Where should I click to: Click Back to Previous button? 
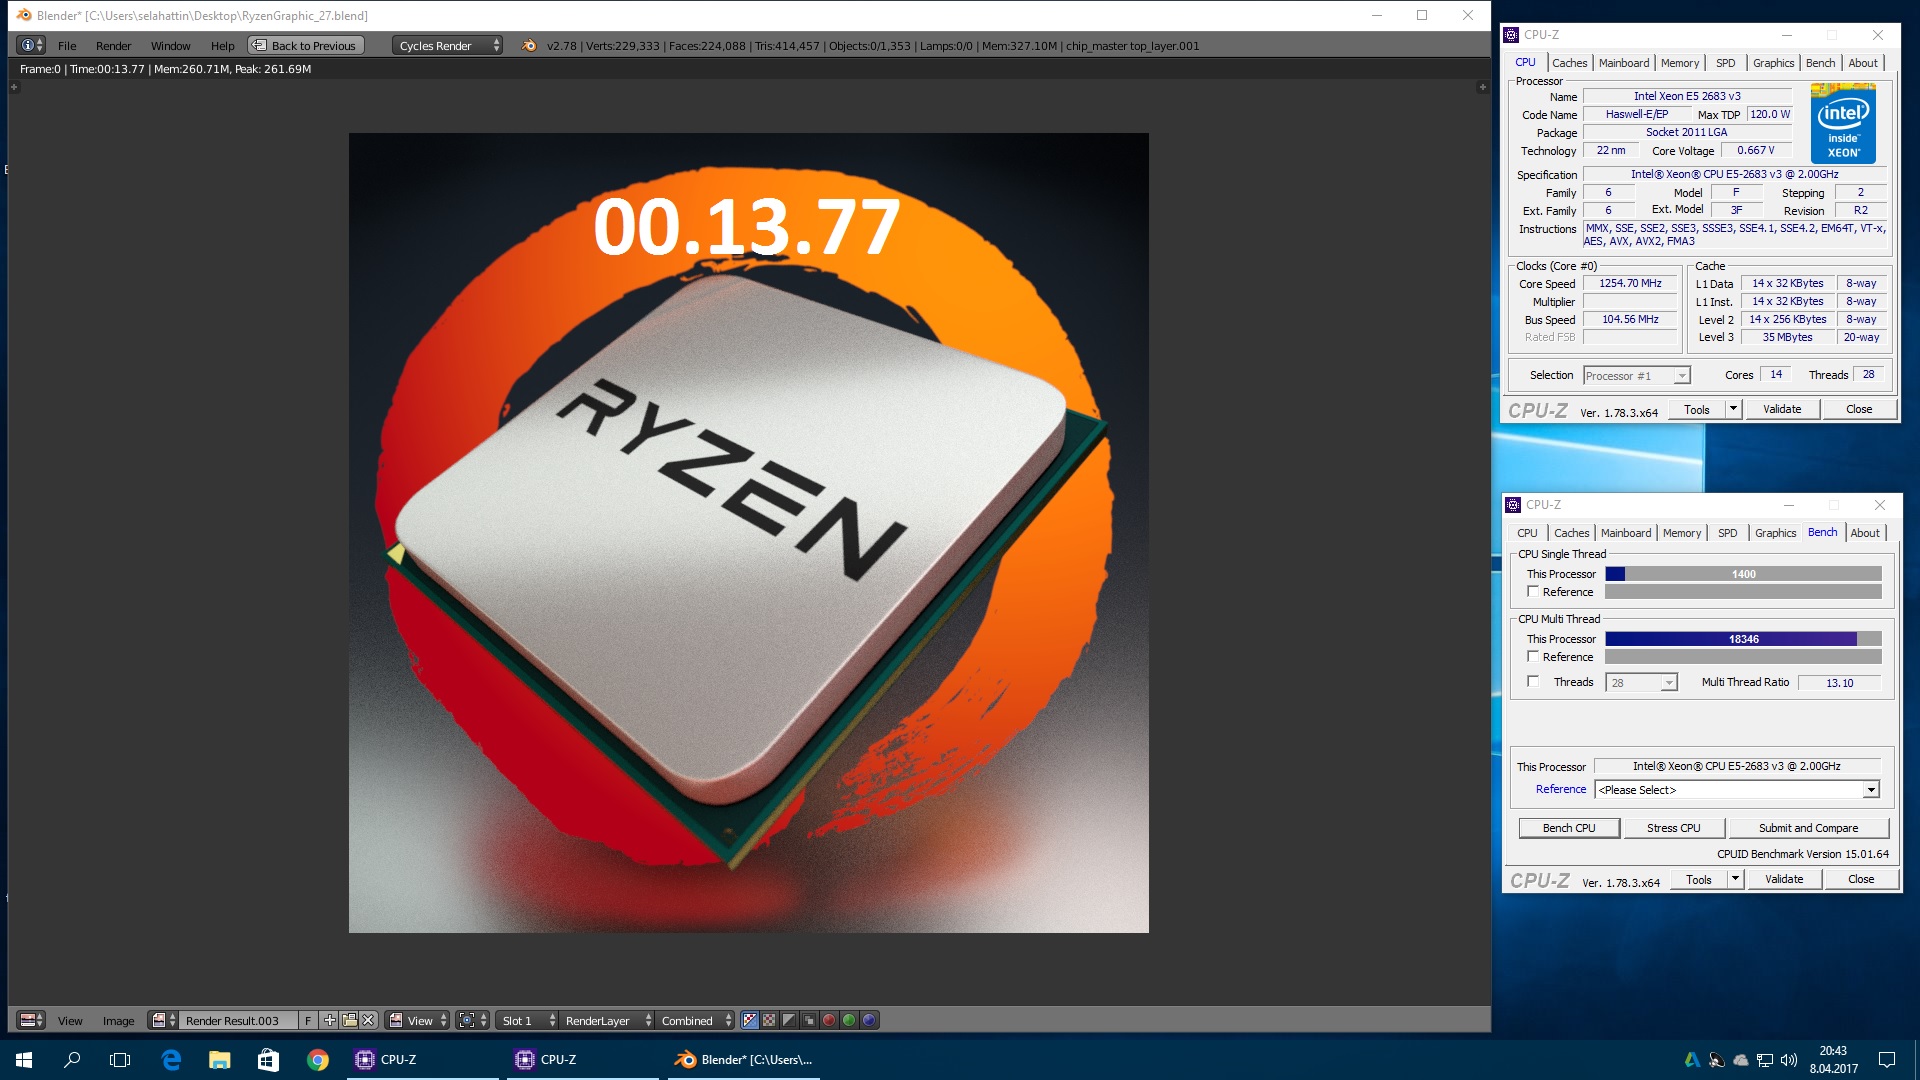tap(306, 45)
